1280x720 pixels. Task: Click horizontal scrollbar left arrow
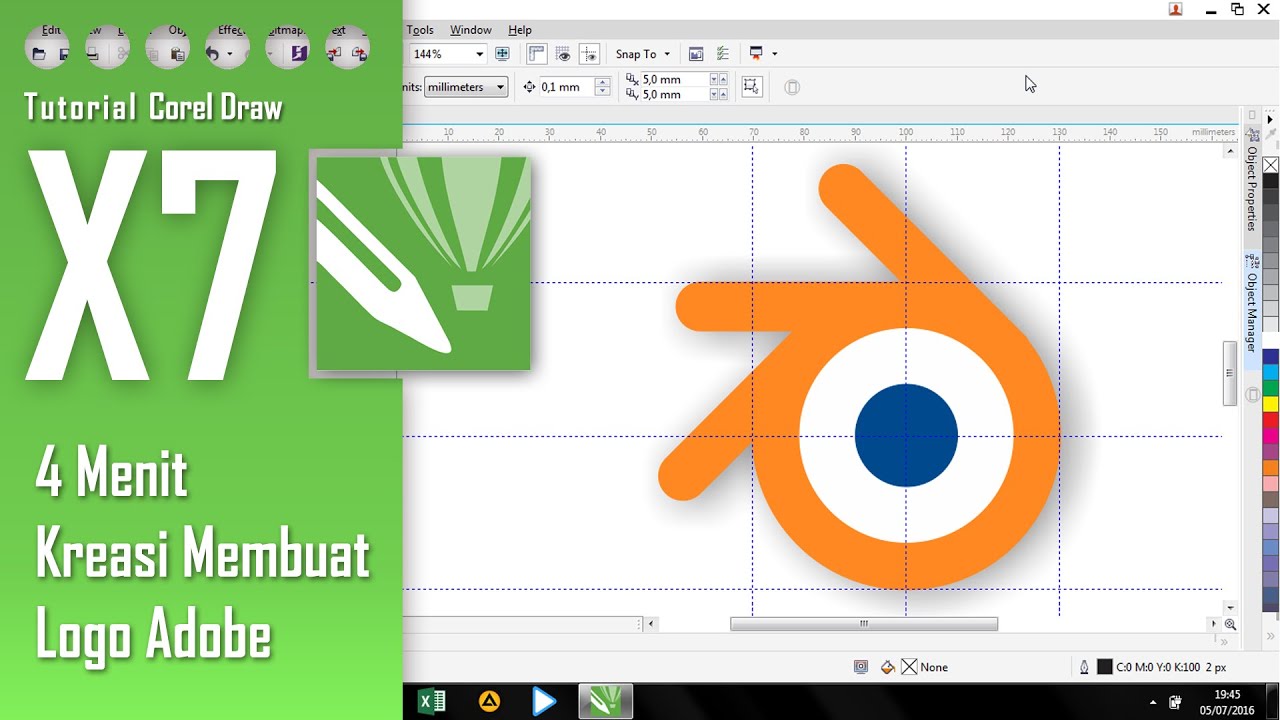coord(652,624)
